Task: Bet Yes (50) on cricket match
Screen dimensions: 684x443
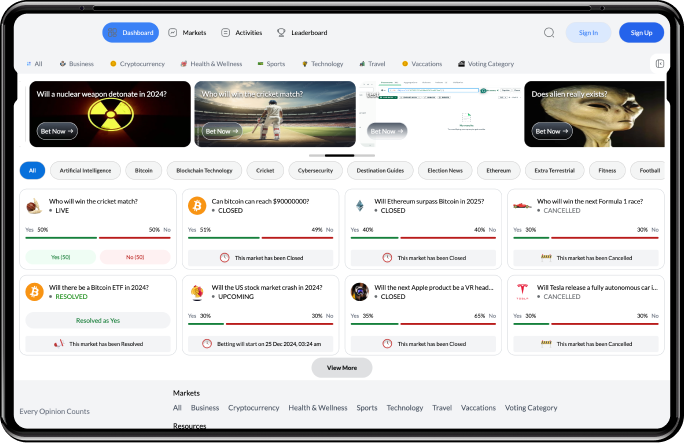Action: point(60,257)
